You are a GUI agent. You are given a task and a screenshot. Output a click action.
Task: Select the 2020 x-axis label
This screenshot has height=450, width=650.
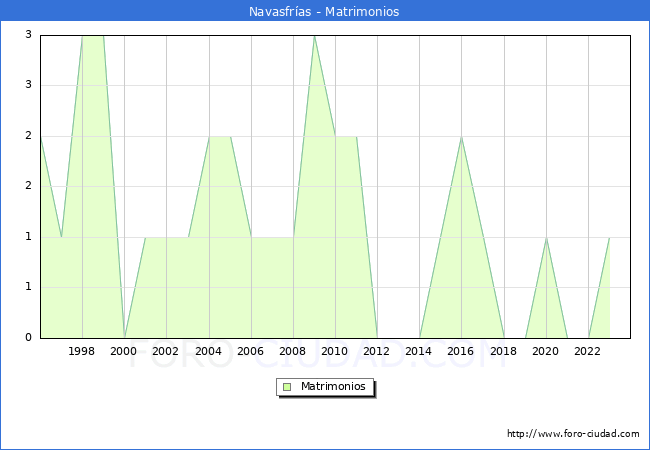(x=545, y=351)
